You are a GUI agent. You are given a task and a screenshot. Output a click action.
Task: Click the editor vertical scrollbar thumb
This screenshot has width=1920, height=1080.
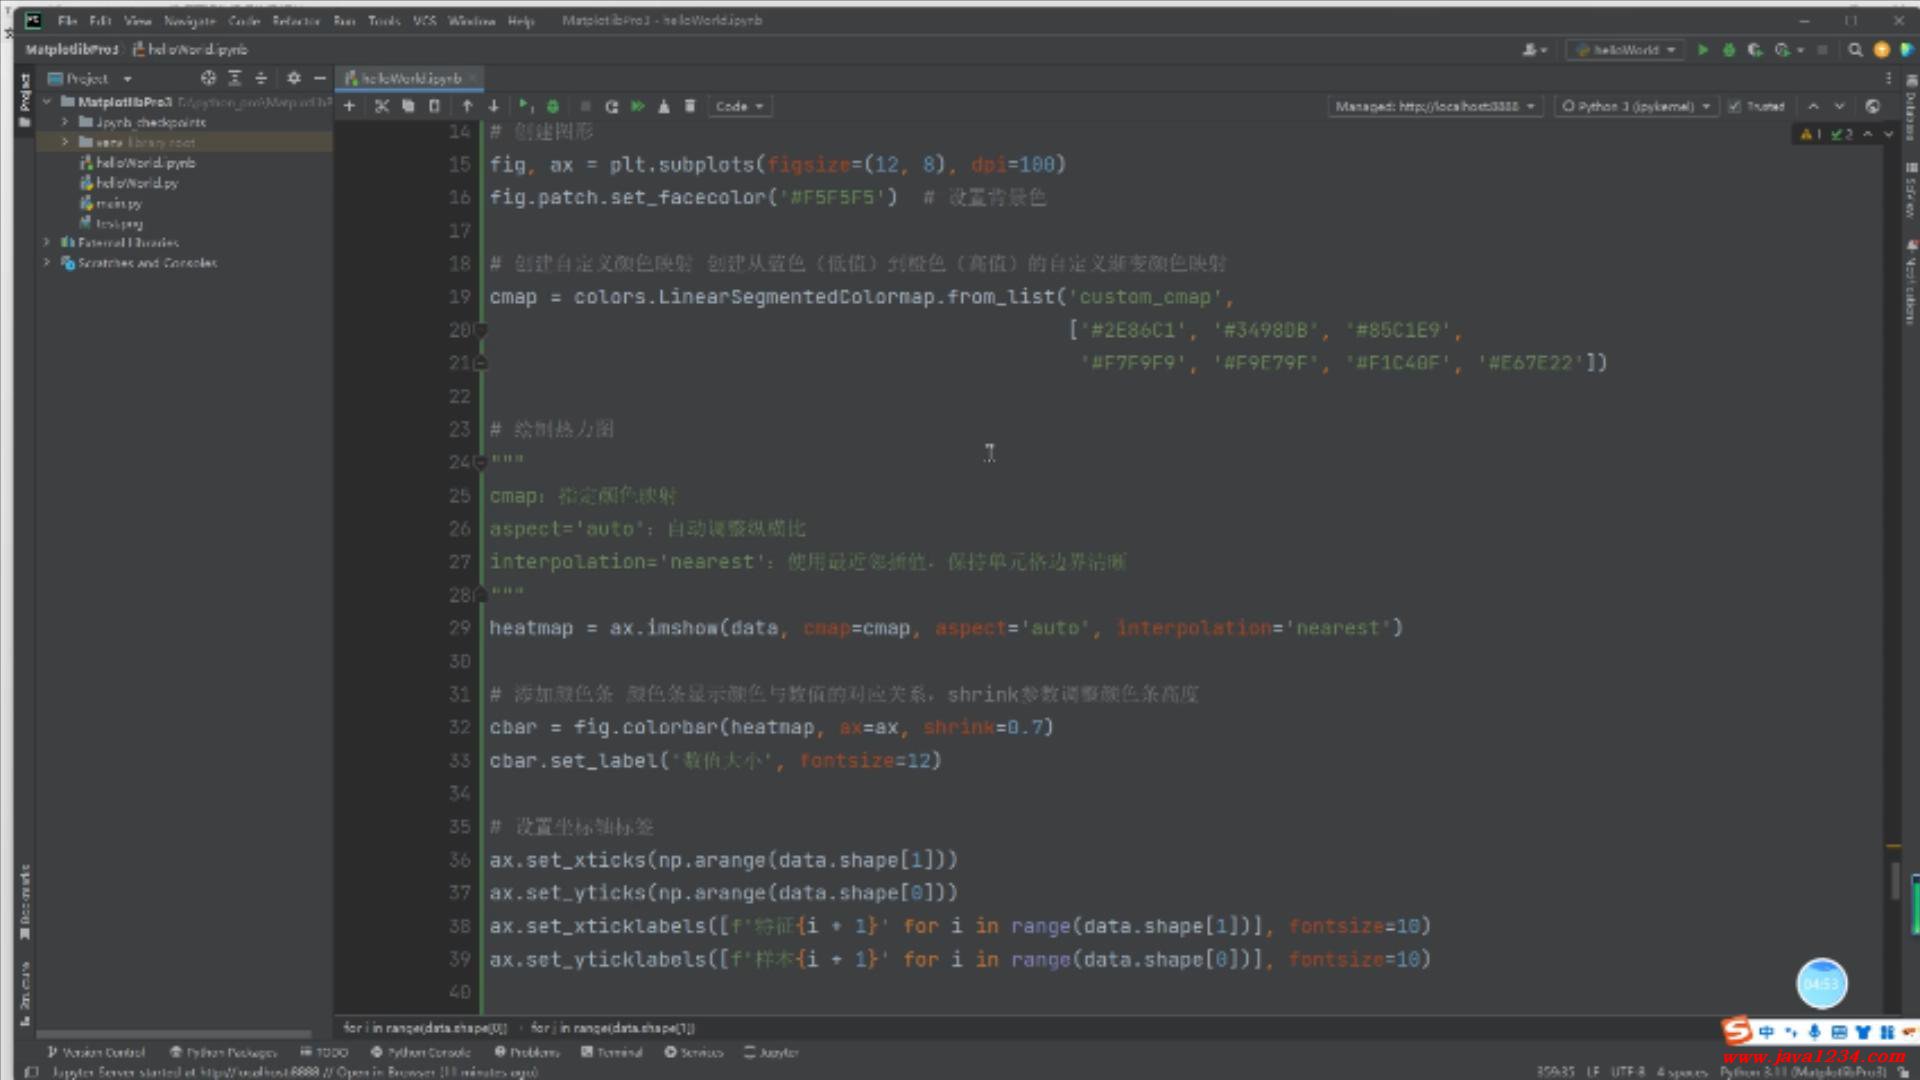pyautogui.click(x=1894, y=880)
